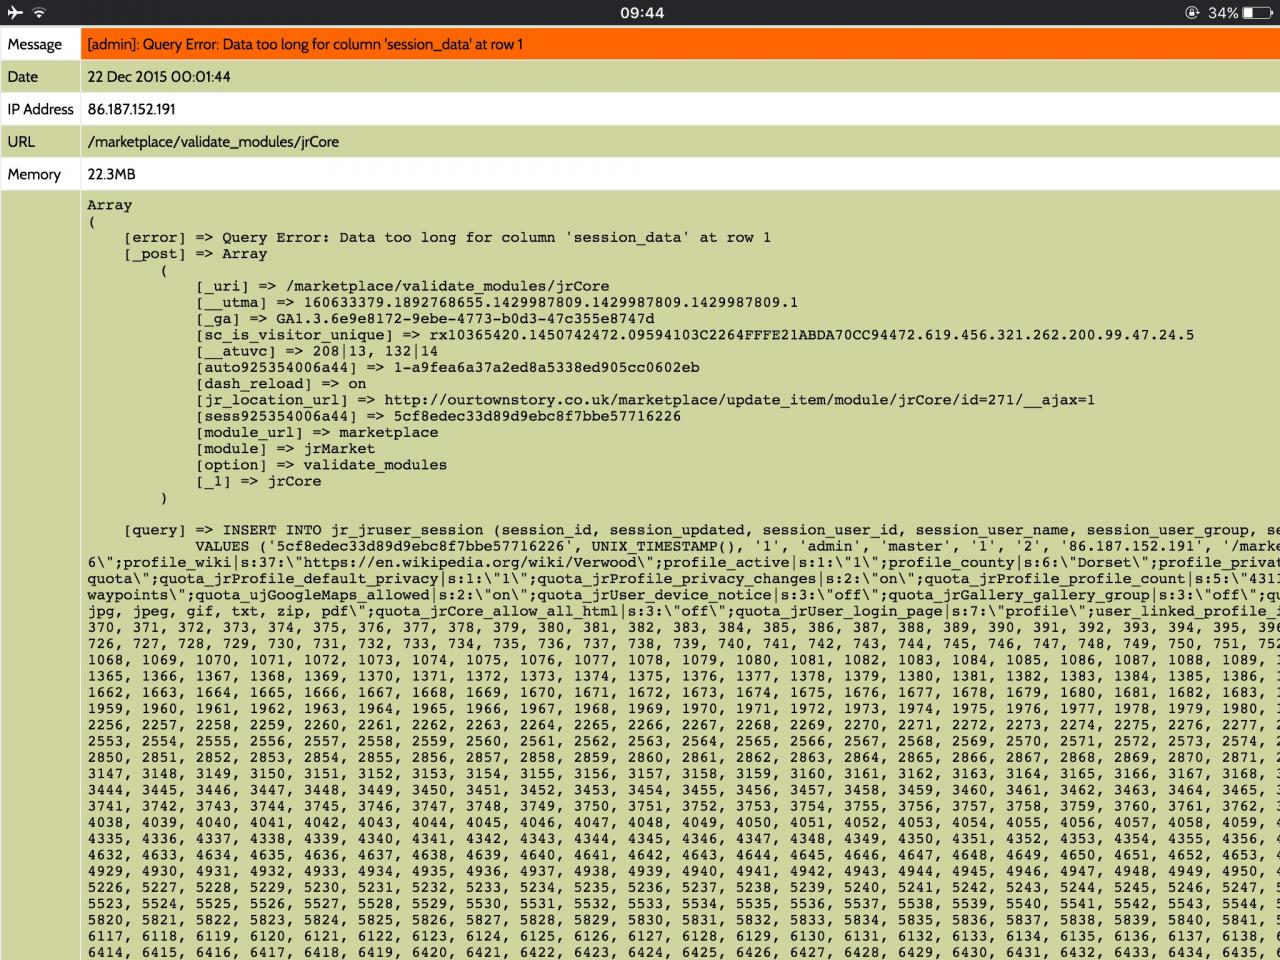1280x960 pixels.
Task: Click the Memory row label
Action: pyautogui.click(x=34, y=174)
